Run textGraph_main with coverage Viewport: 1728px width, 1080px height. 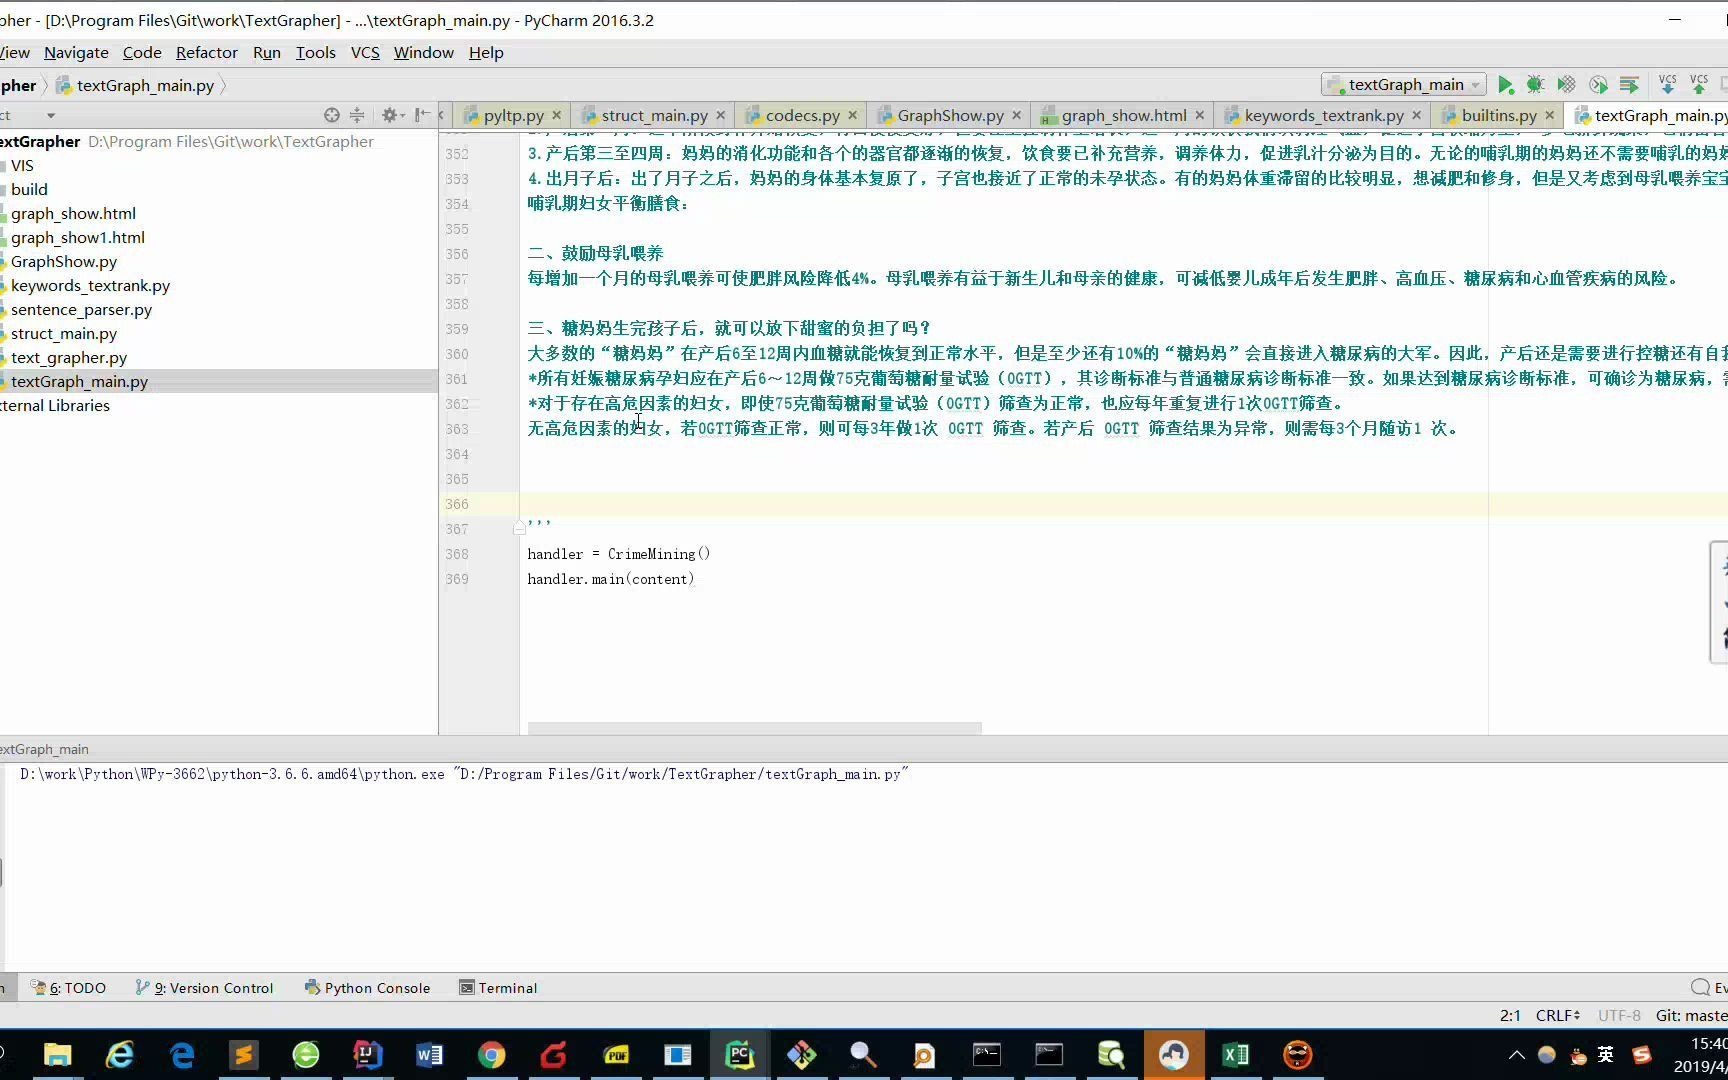pos(1566,84)
